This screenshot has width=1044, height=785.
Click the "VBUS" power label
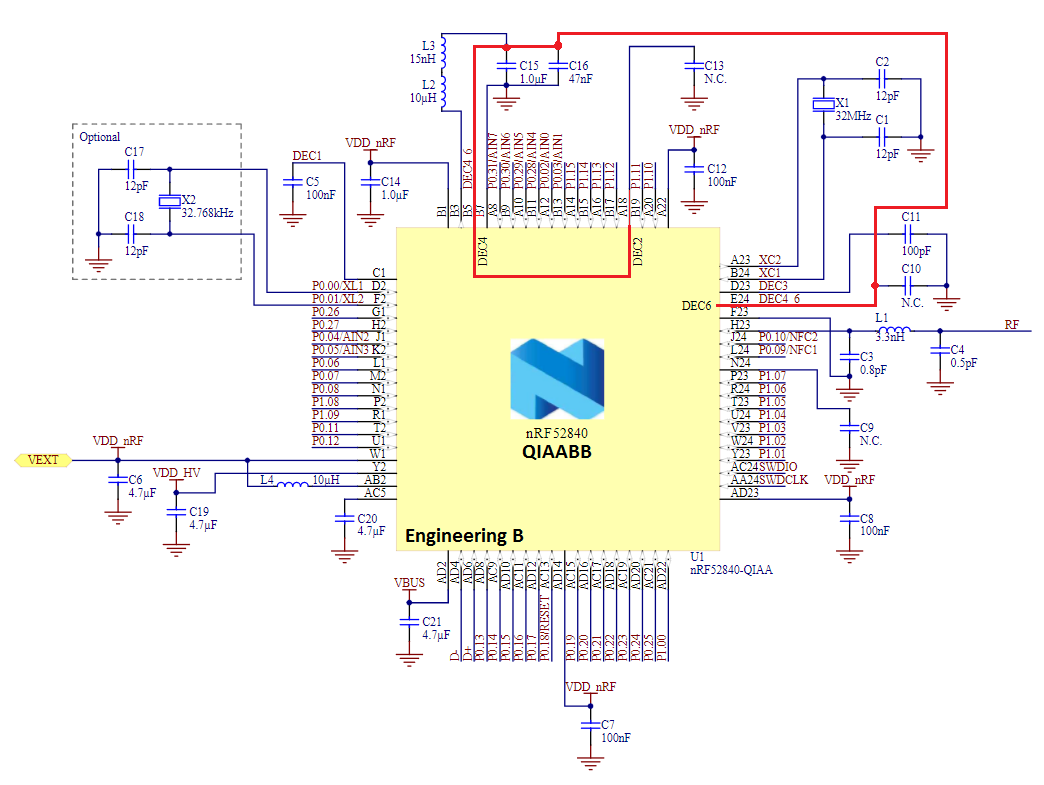coord(409,583)
